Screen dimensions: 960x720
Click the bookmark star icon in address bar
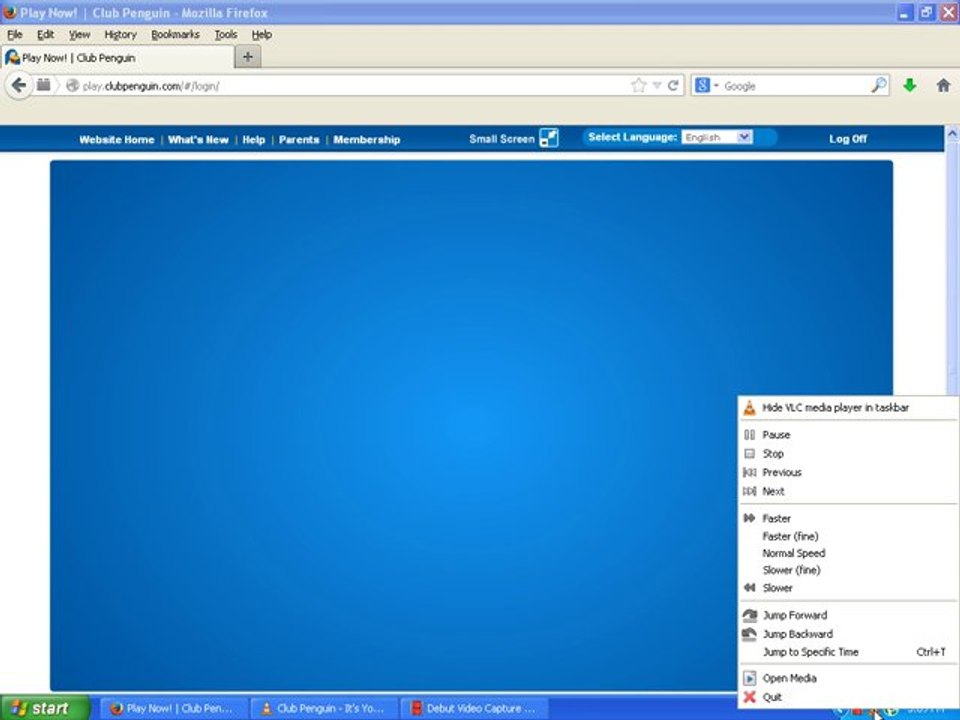(639, 86)
